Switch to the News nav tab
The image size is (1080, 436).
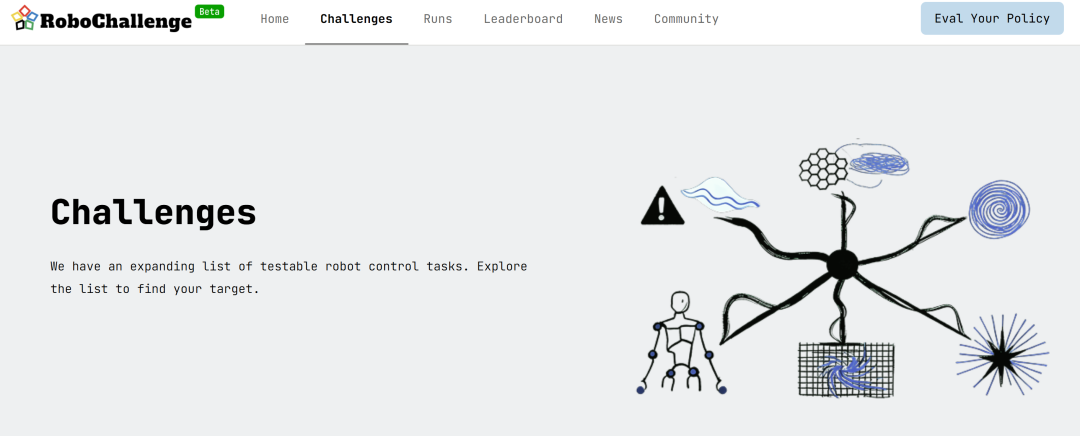(x=608, y=19)
